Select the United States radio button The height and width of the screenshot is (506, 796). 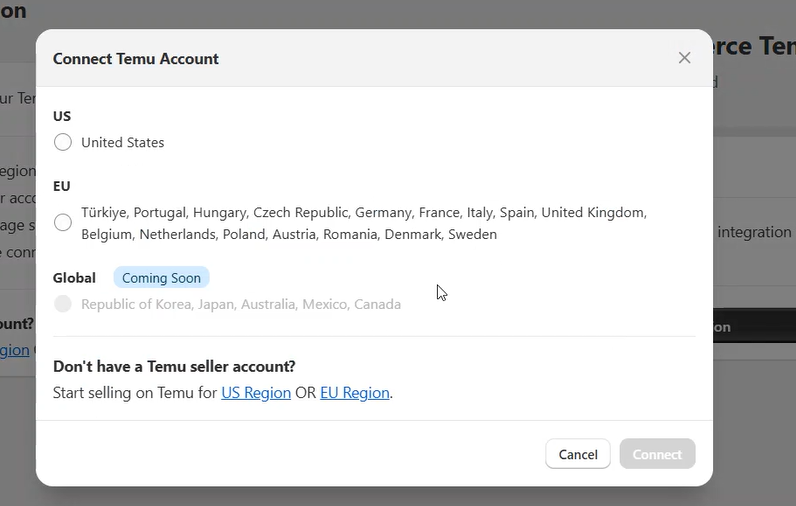coord(63,142)
